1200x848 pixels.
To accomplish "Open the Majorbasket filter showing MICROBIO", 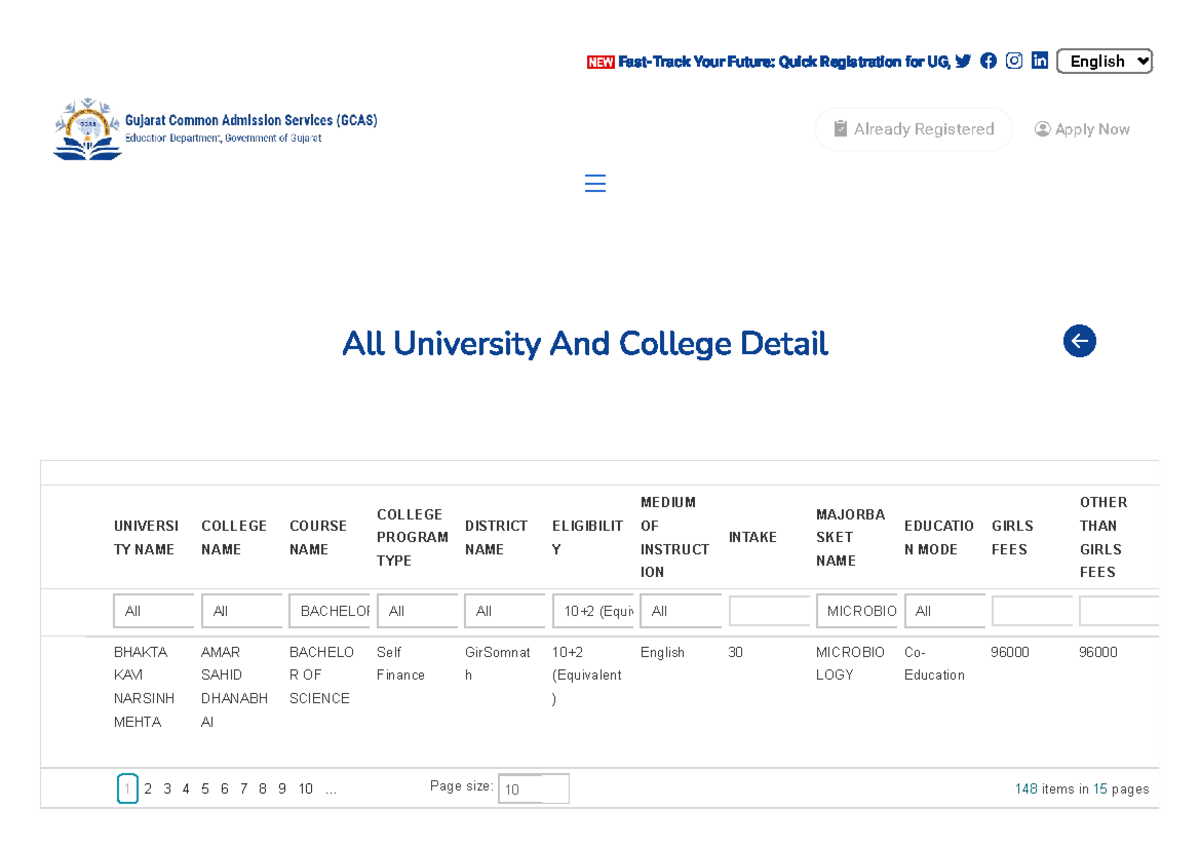I will (x=857, y=611).
